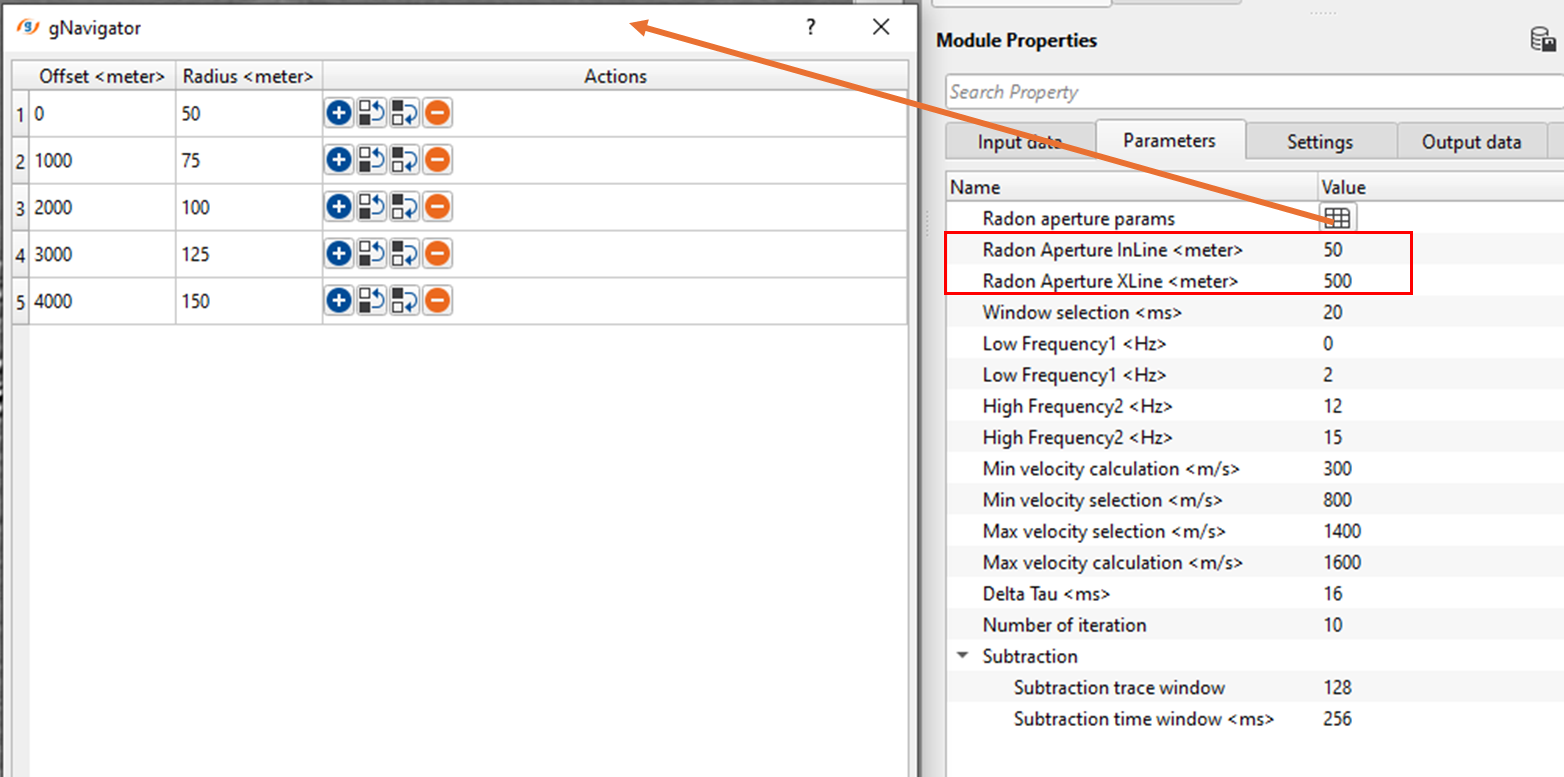This screenshot has width=1564, height=777.
Task: Click the Window selection value 20
Action: point(1332,313)
